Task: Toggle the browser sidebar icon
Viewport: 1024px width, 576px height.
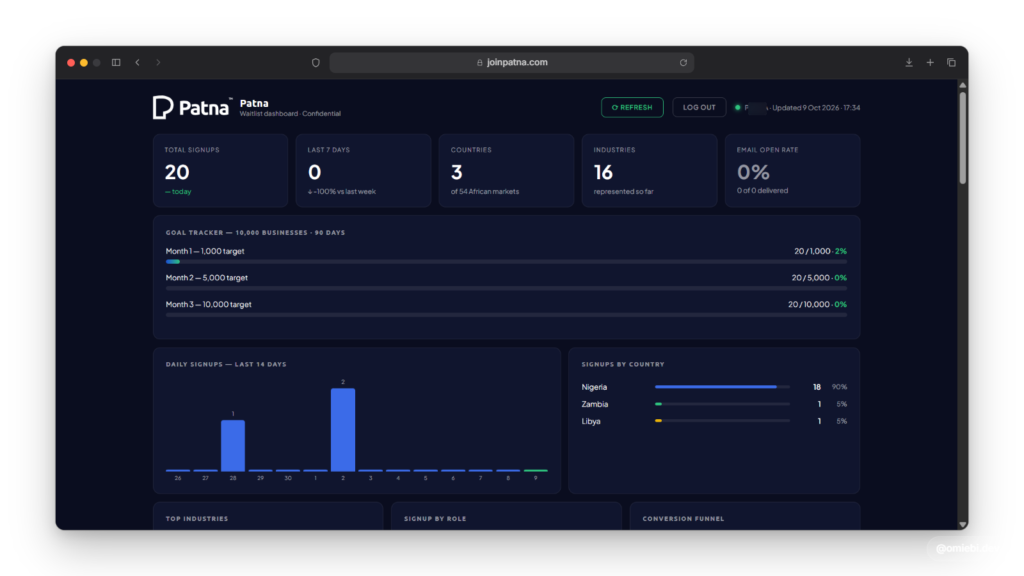Action: (116, 63)
